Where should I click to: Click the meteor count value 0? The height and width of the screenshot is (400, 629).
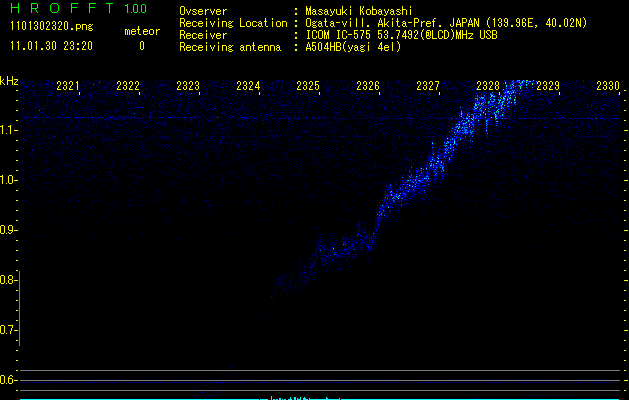[142, 46]
